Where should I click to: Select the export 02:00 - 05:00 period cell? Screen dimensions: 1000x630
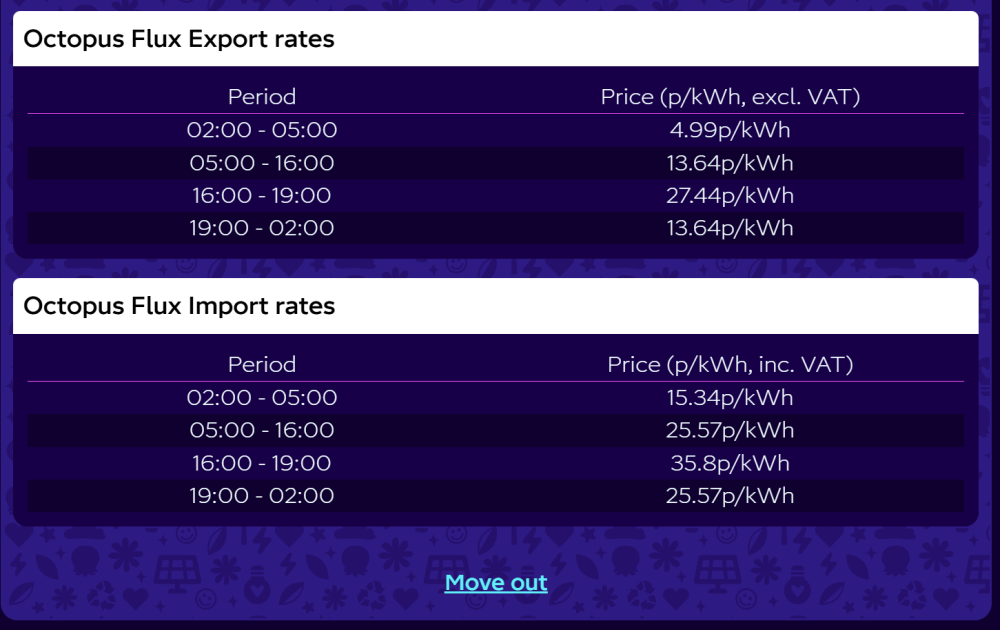coord(262,130)
